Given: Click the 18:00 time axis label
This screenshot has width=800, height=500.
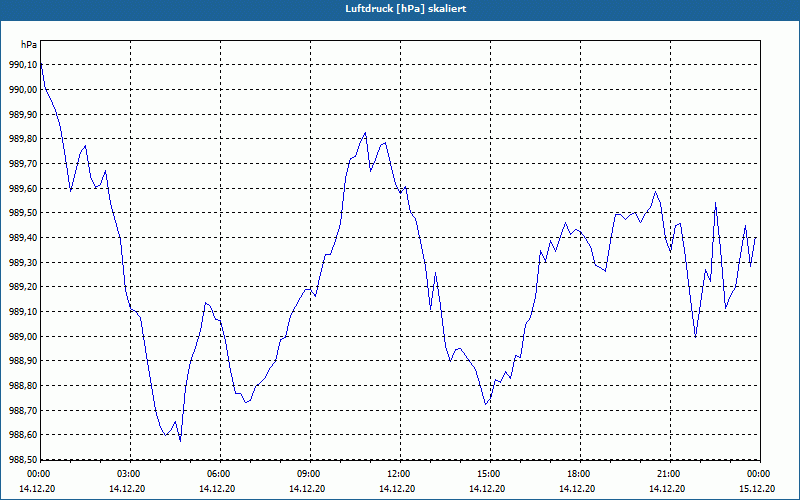Looking at the screenshot, I should coord(580,474).
